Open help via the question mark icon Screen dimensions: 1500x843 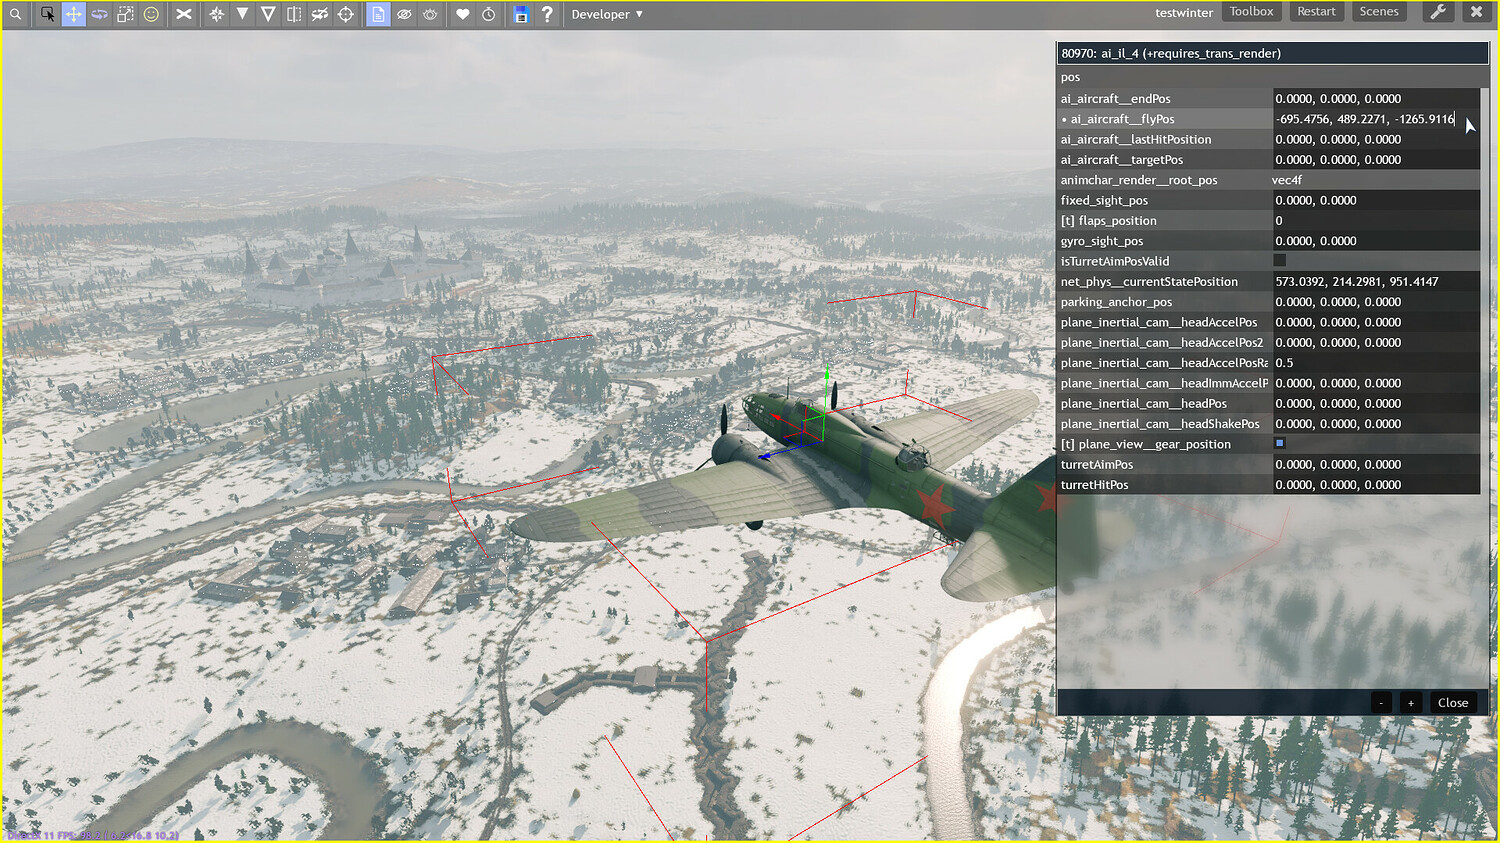pos(546,14)
